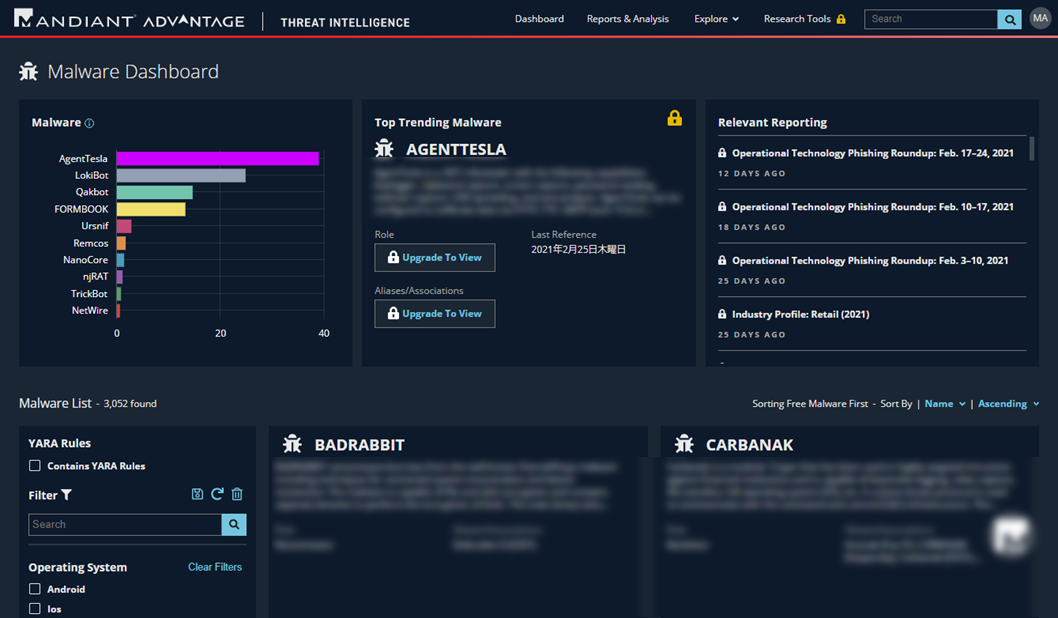Open Reports & Analysis nav item
Viewport: 1058px width, 618px height.
pyautogui.click(x=628, y=19)
